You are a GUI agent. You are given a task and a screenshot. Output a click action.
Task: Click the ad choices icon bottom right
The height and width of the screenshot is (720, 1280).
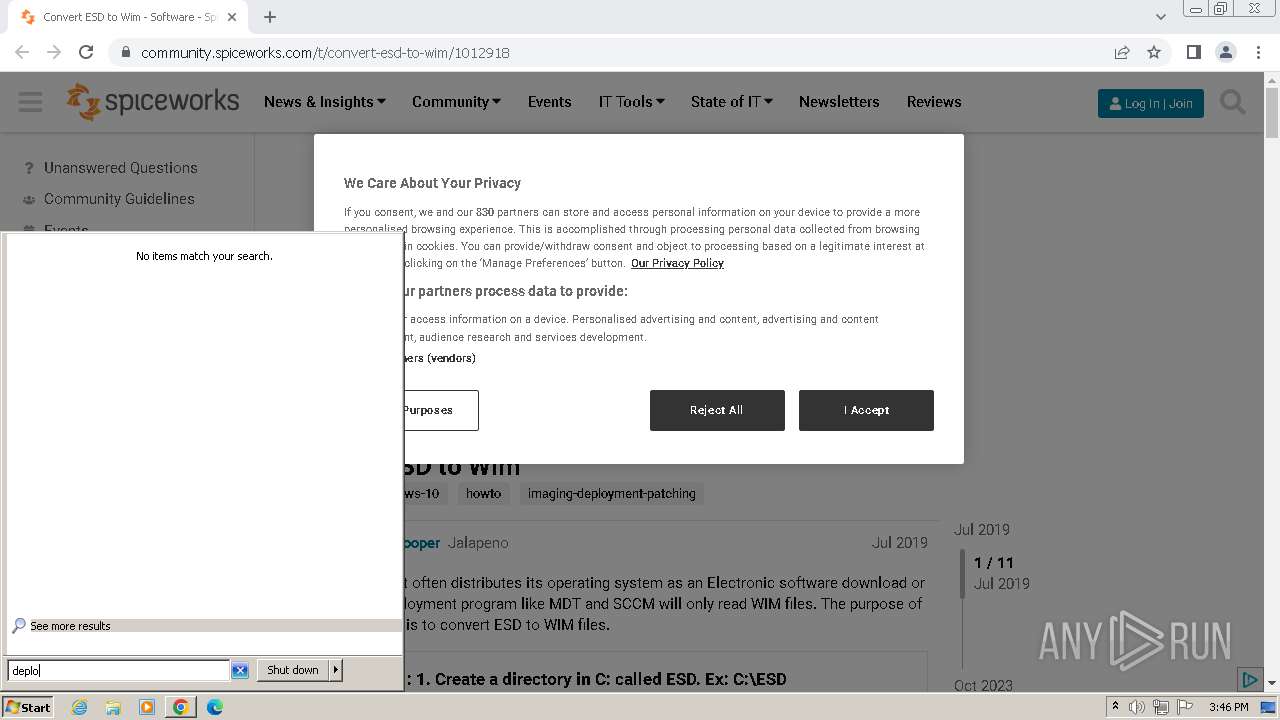(x=1249, y=680)
